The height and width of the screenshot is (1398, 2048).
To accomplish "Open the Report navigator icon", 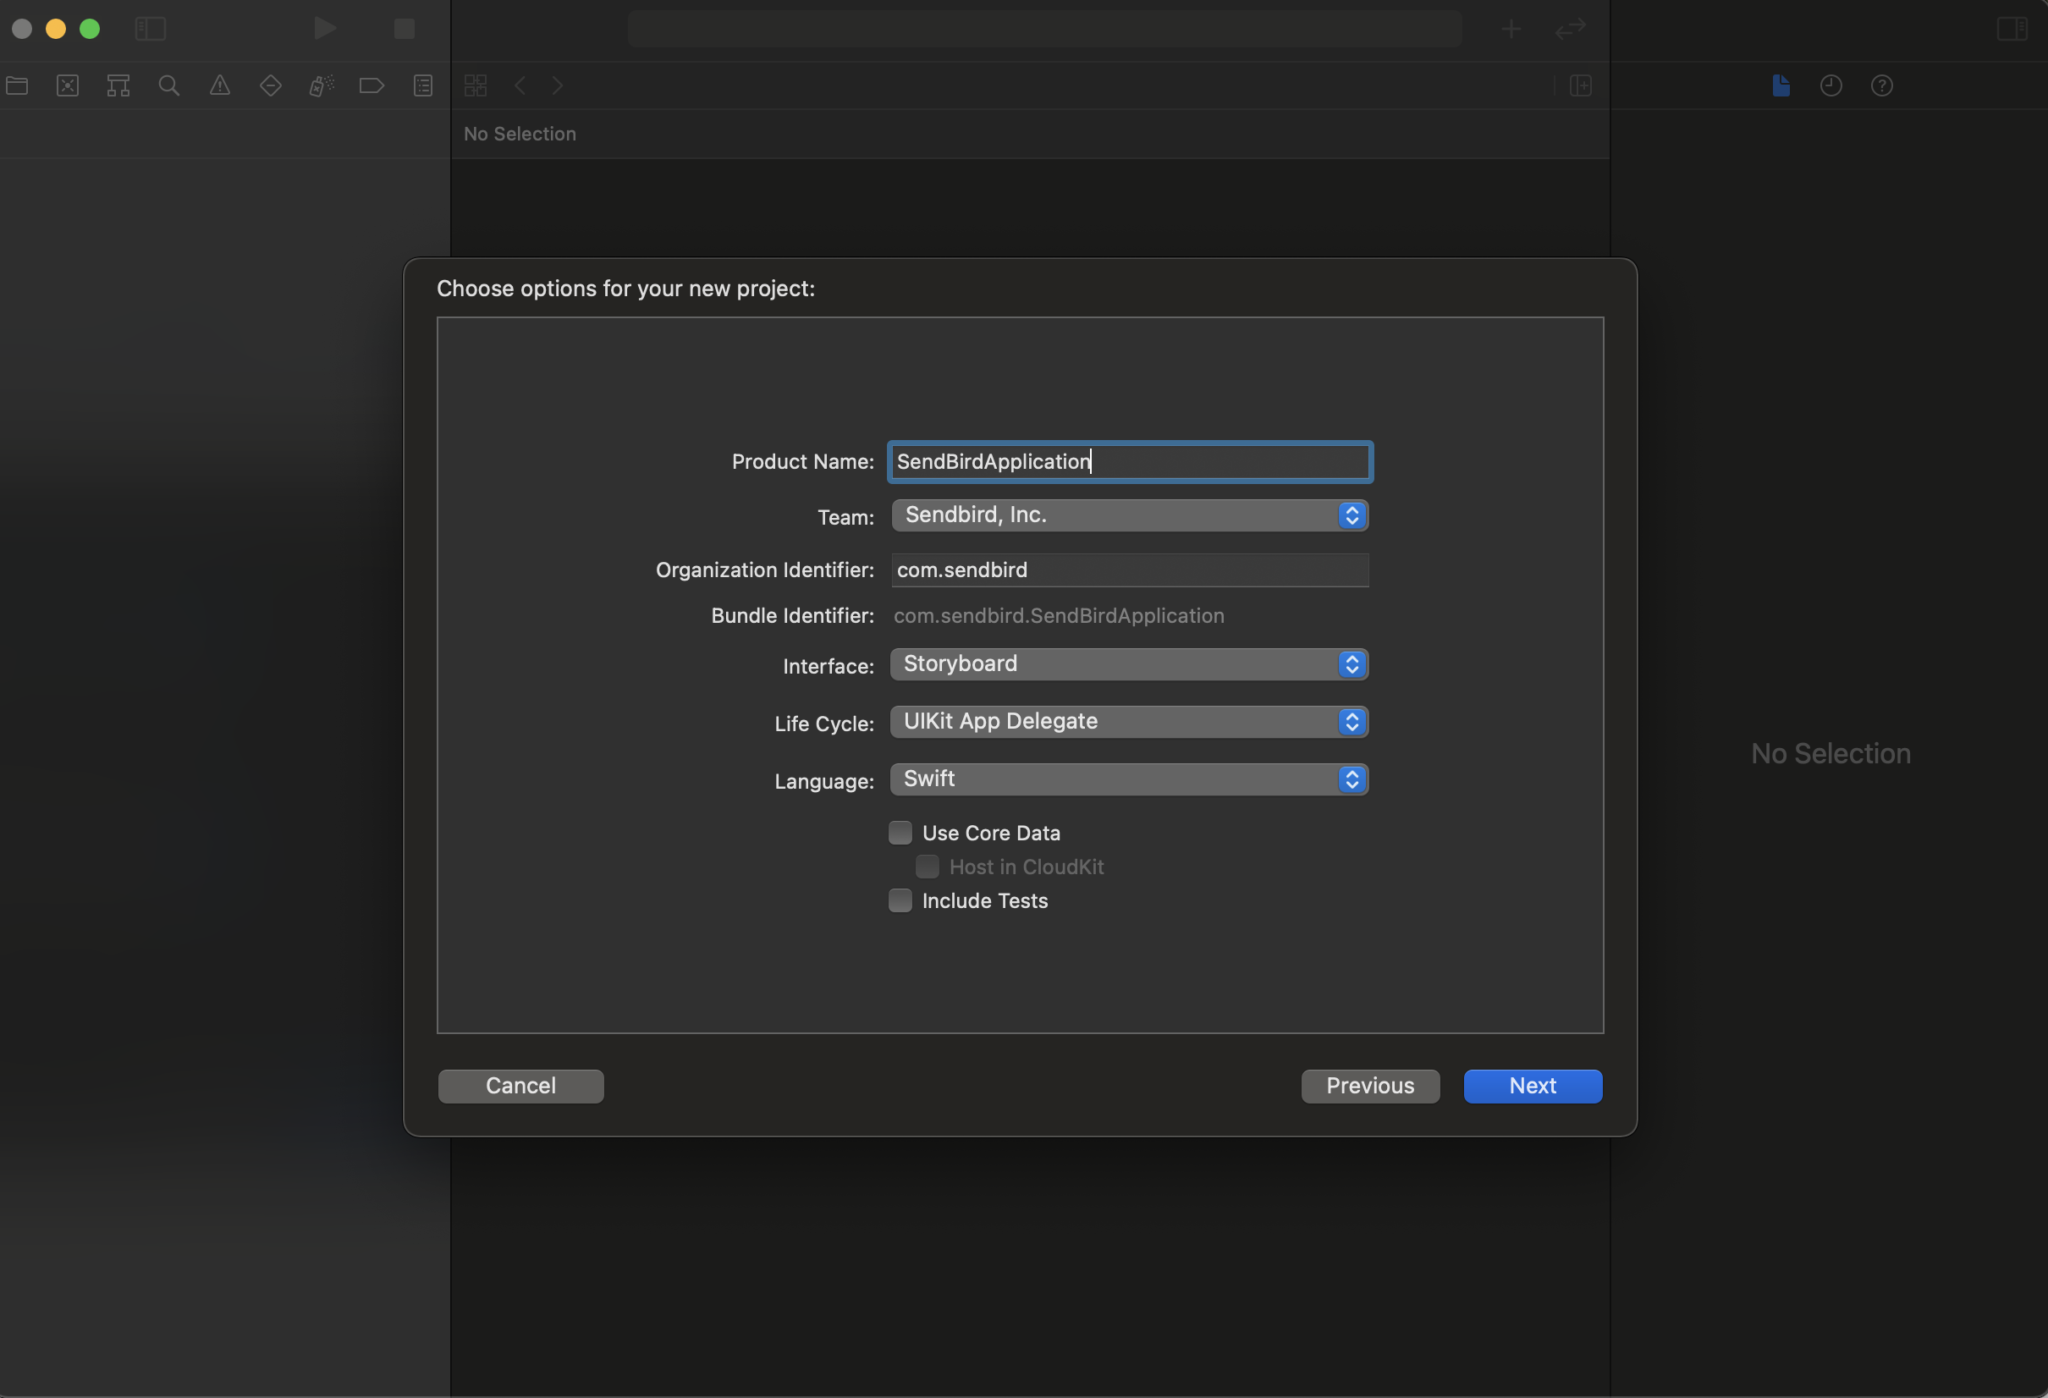I will [423, 85].
